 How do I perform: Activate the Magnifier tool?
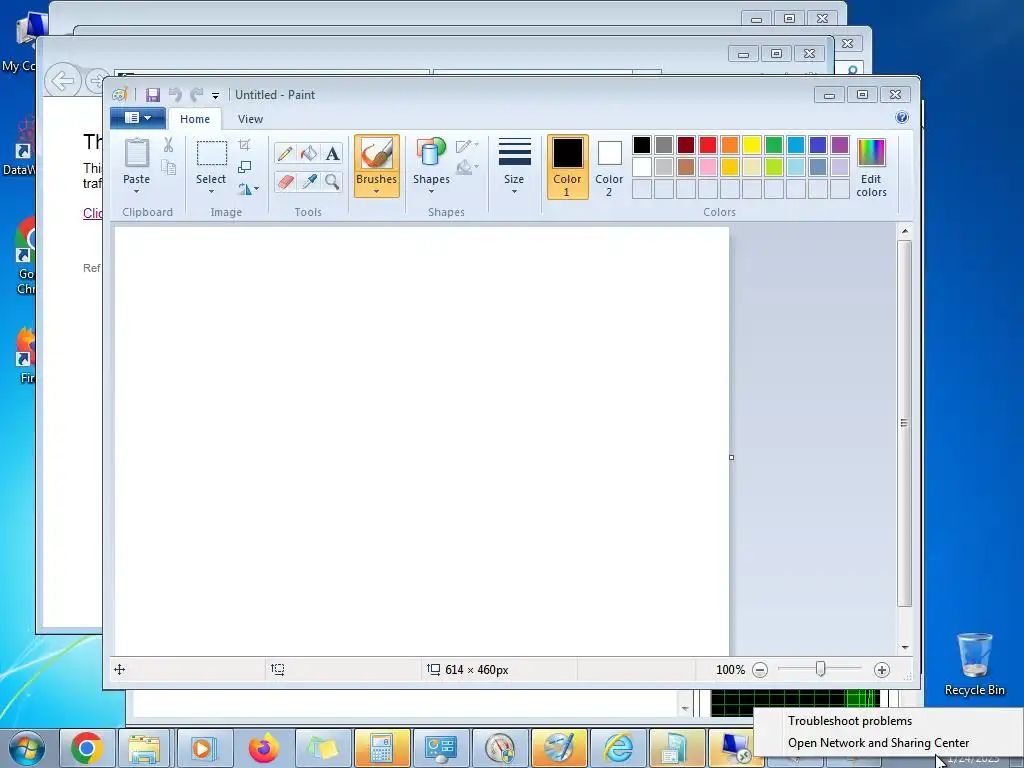click(332, 181)
